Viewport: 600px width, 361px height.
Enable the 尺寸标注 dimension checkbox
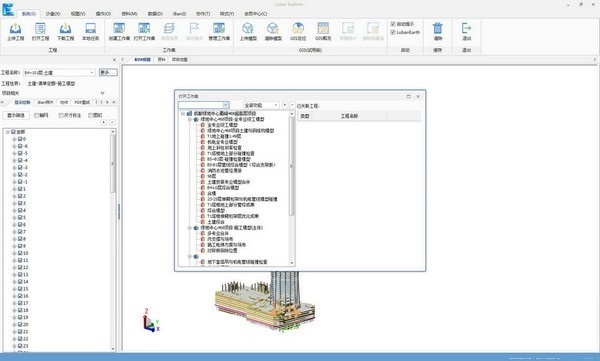pos(61,115)
